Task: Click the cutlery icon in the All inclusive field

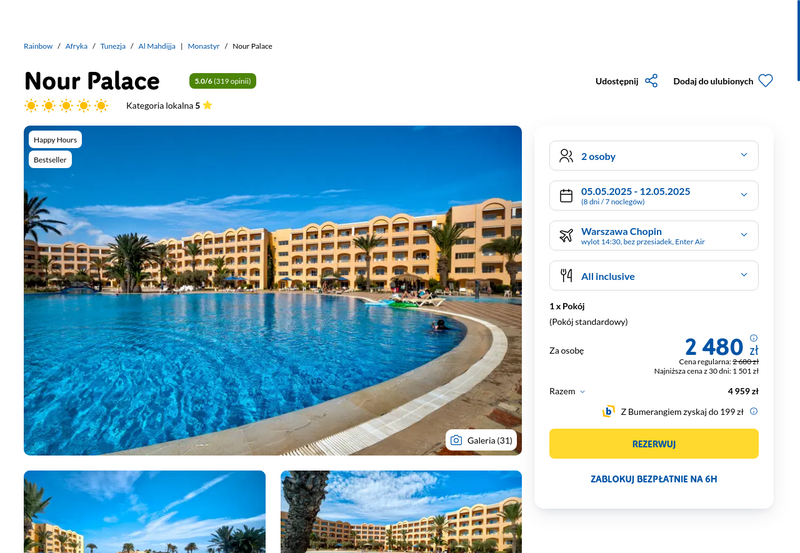Action: click(566, 276)
